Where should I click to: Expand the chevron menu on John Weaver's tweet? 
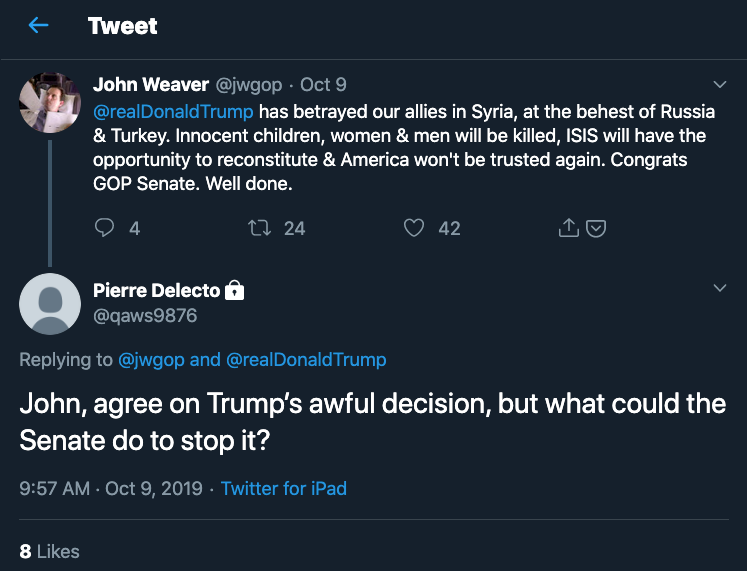pos(719,84)
